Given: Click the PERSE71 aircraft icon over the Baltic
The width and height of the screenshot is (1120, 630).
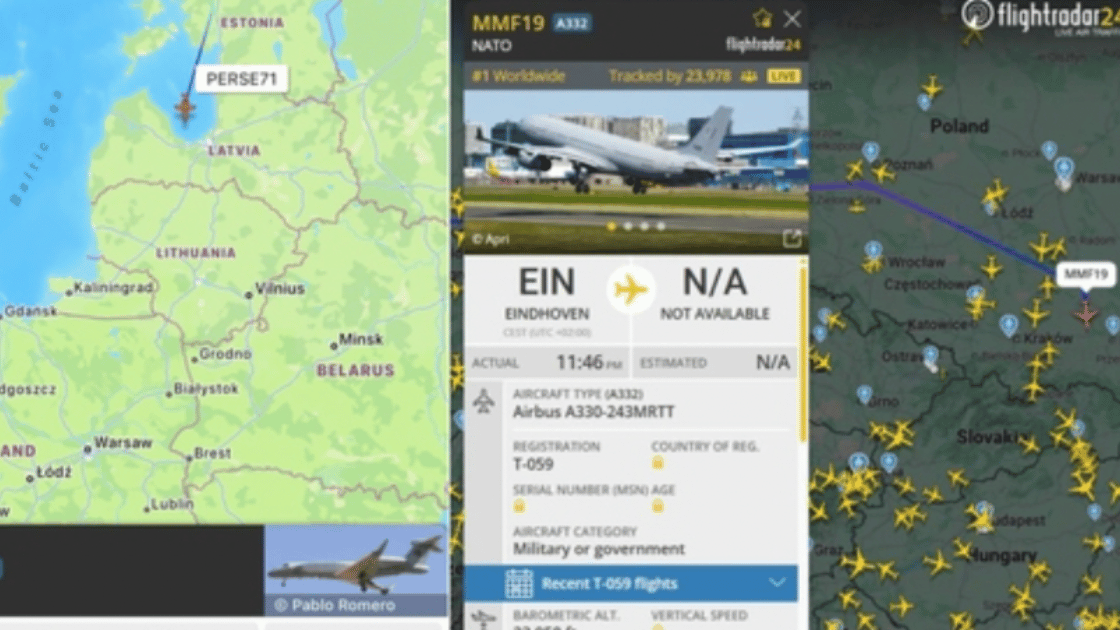Looking at the screenshot, I should tap(186, 108).
